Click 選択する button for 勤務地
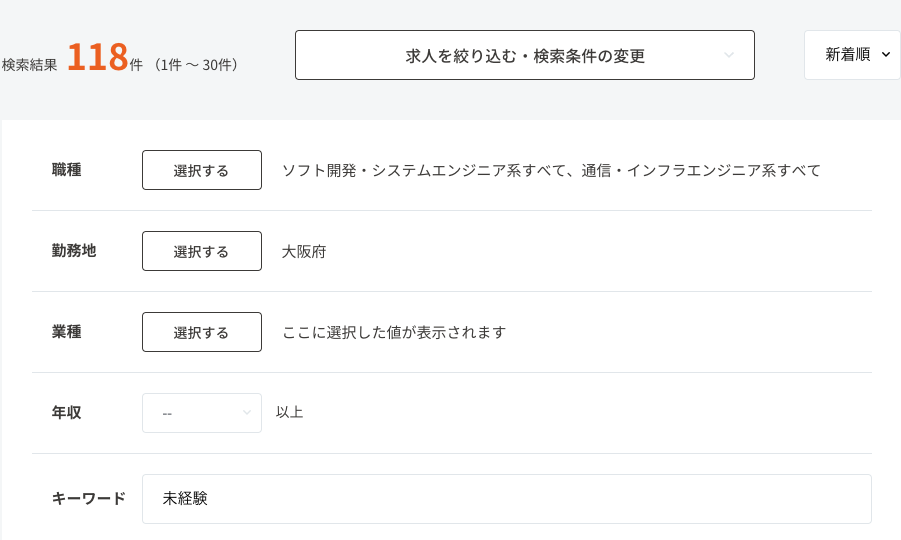Screen dimensions: 901x540 [x=201, y=251]
